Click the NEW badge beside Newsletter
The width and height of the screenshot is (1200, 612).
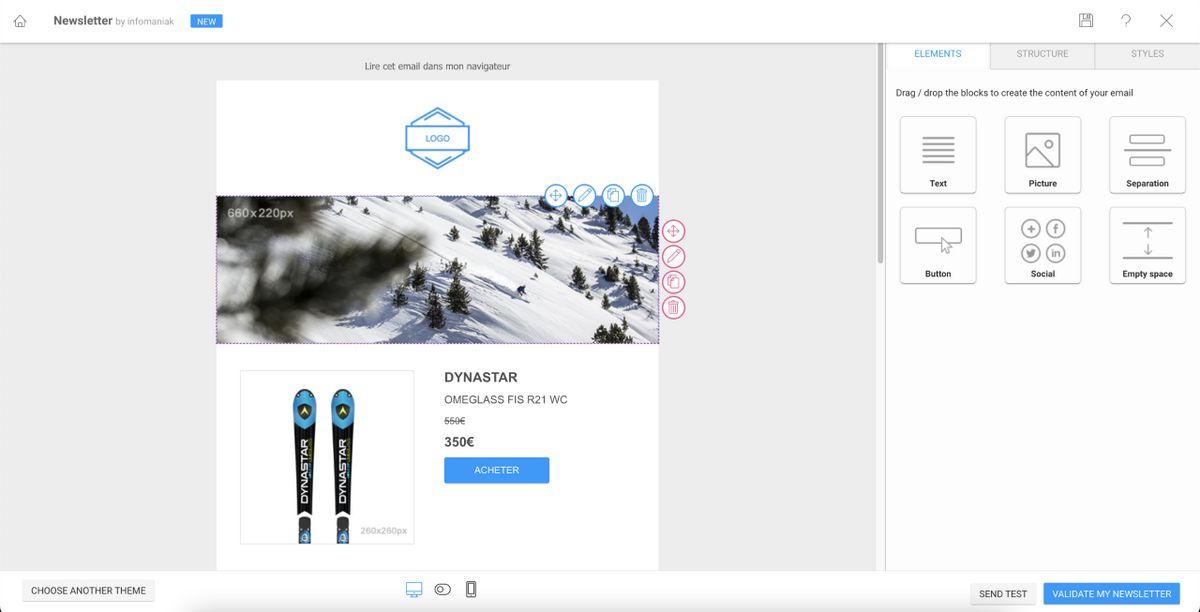pyautogui.click(x=206, y=21)
